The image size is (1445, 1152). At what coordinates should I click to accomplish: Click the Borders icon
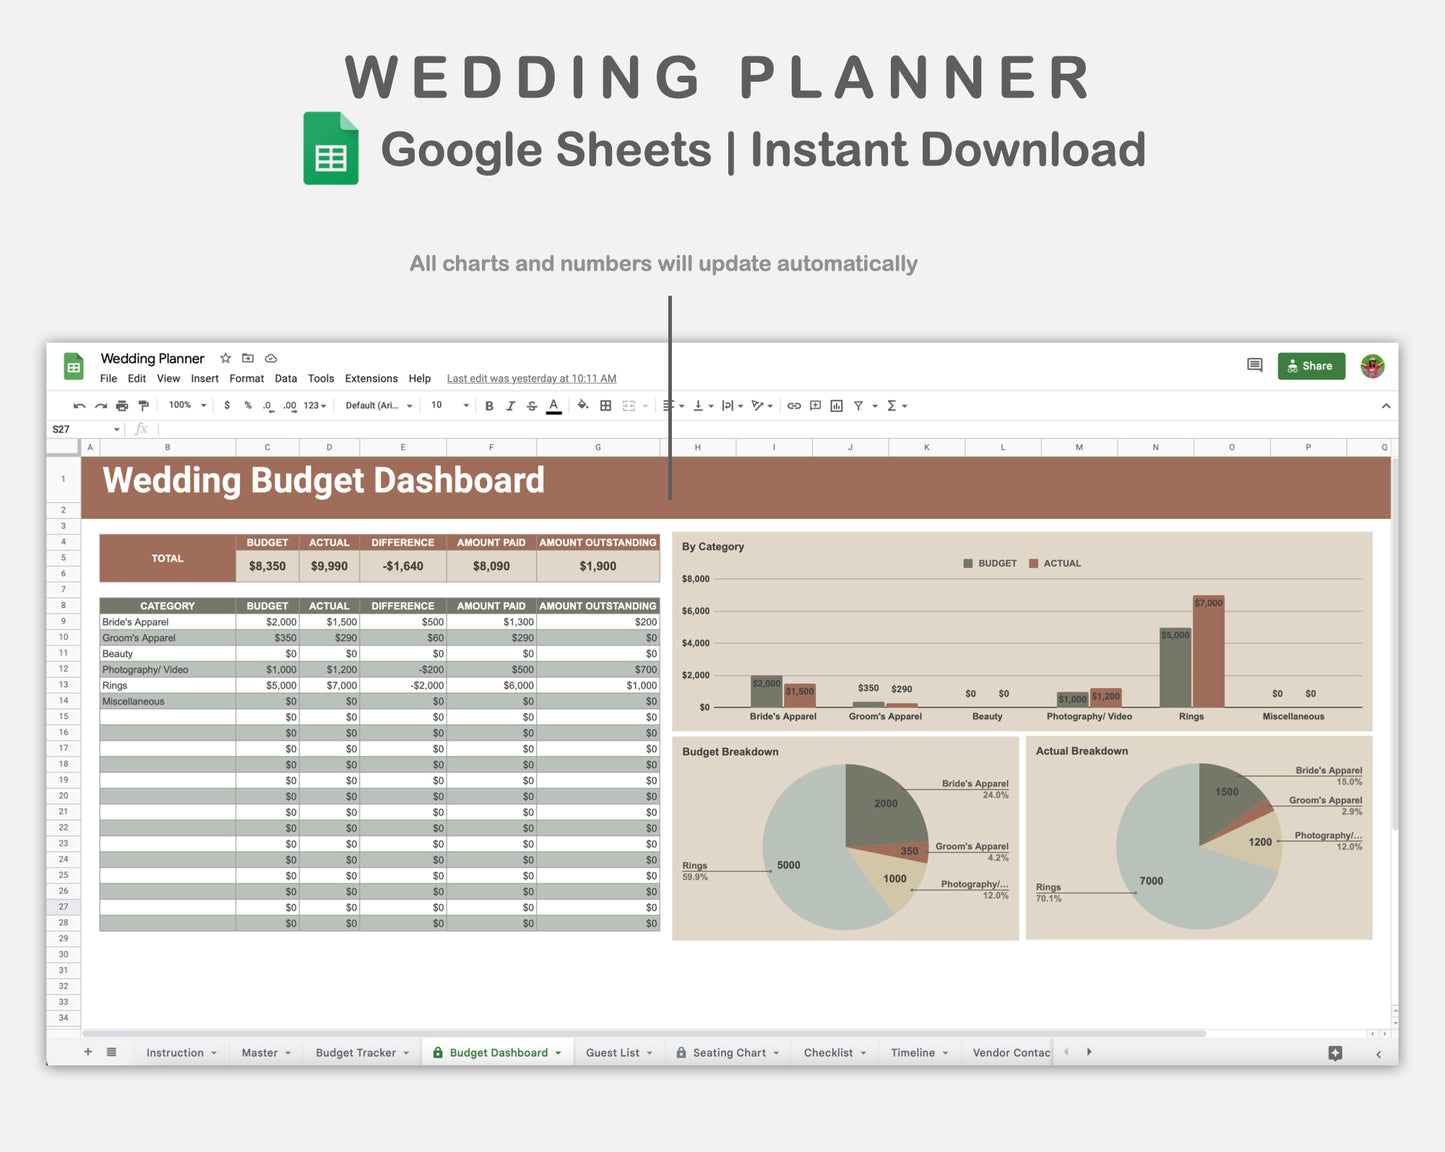(605, 405)
